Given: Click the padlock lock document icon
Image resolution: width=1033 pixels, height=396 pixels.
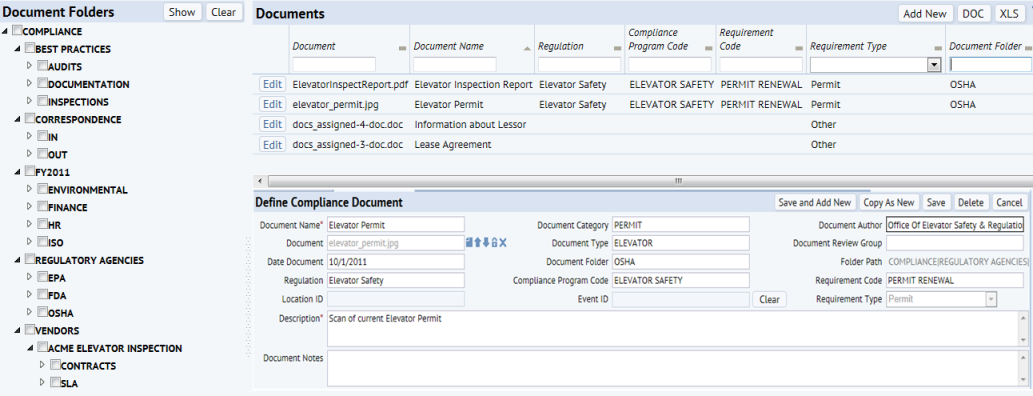Looking at the screenshot, I should tap(494, 243).
